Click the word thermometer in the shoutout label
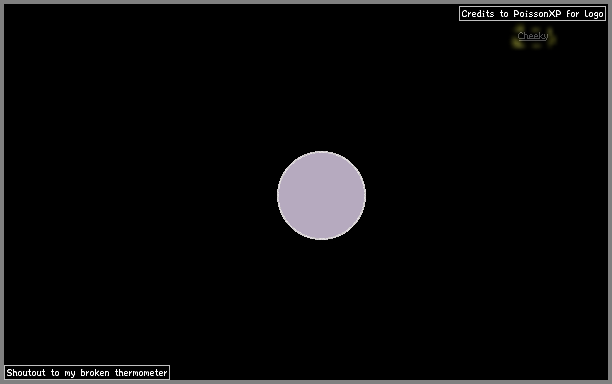This screenshot has width=612, height=384. click(x=141, y=373)
